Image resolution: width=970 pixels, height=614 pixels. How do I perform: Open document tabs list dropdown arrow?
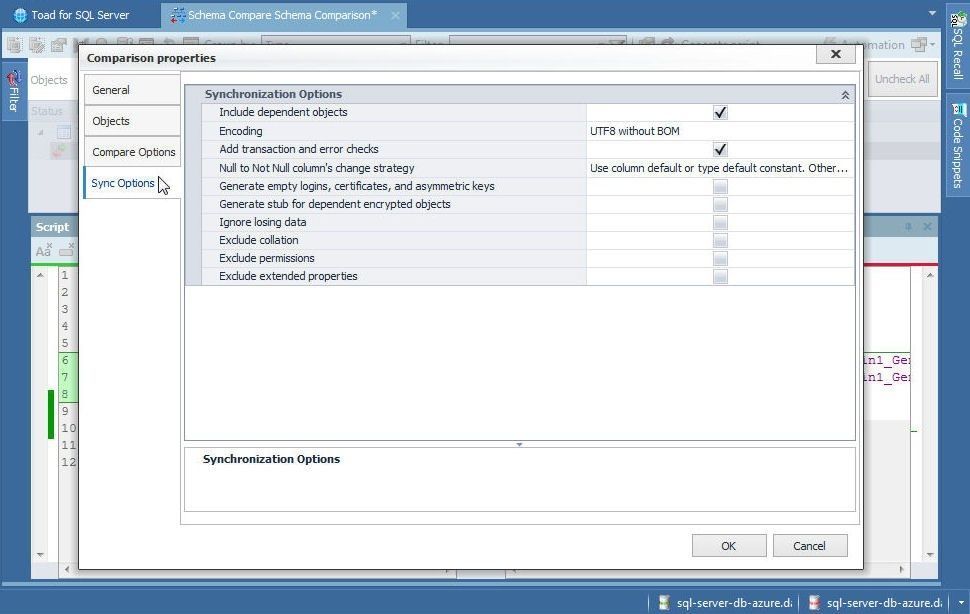pos(932,13)
